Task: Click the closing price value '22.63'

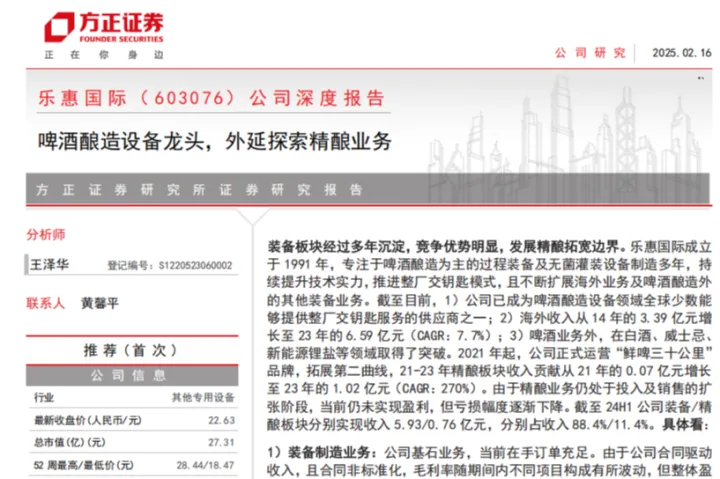Action: click(221, 420)
